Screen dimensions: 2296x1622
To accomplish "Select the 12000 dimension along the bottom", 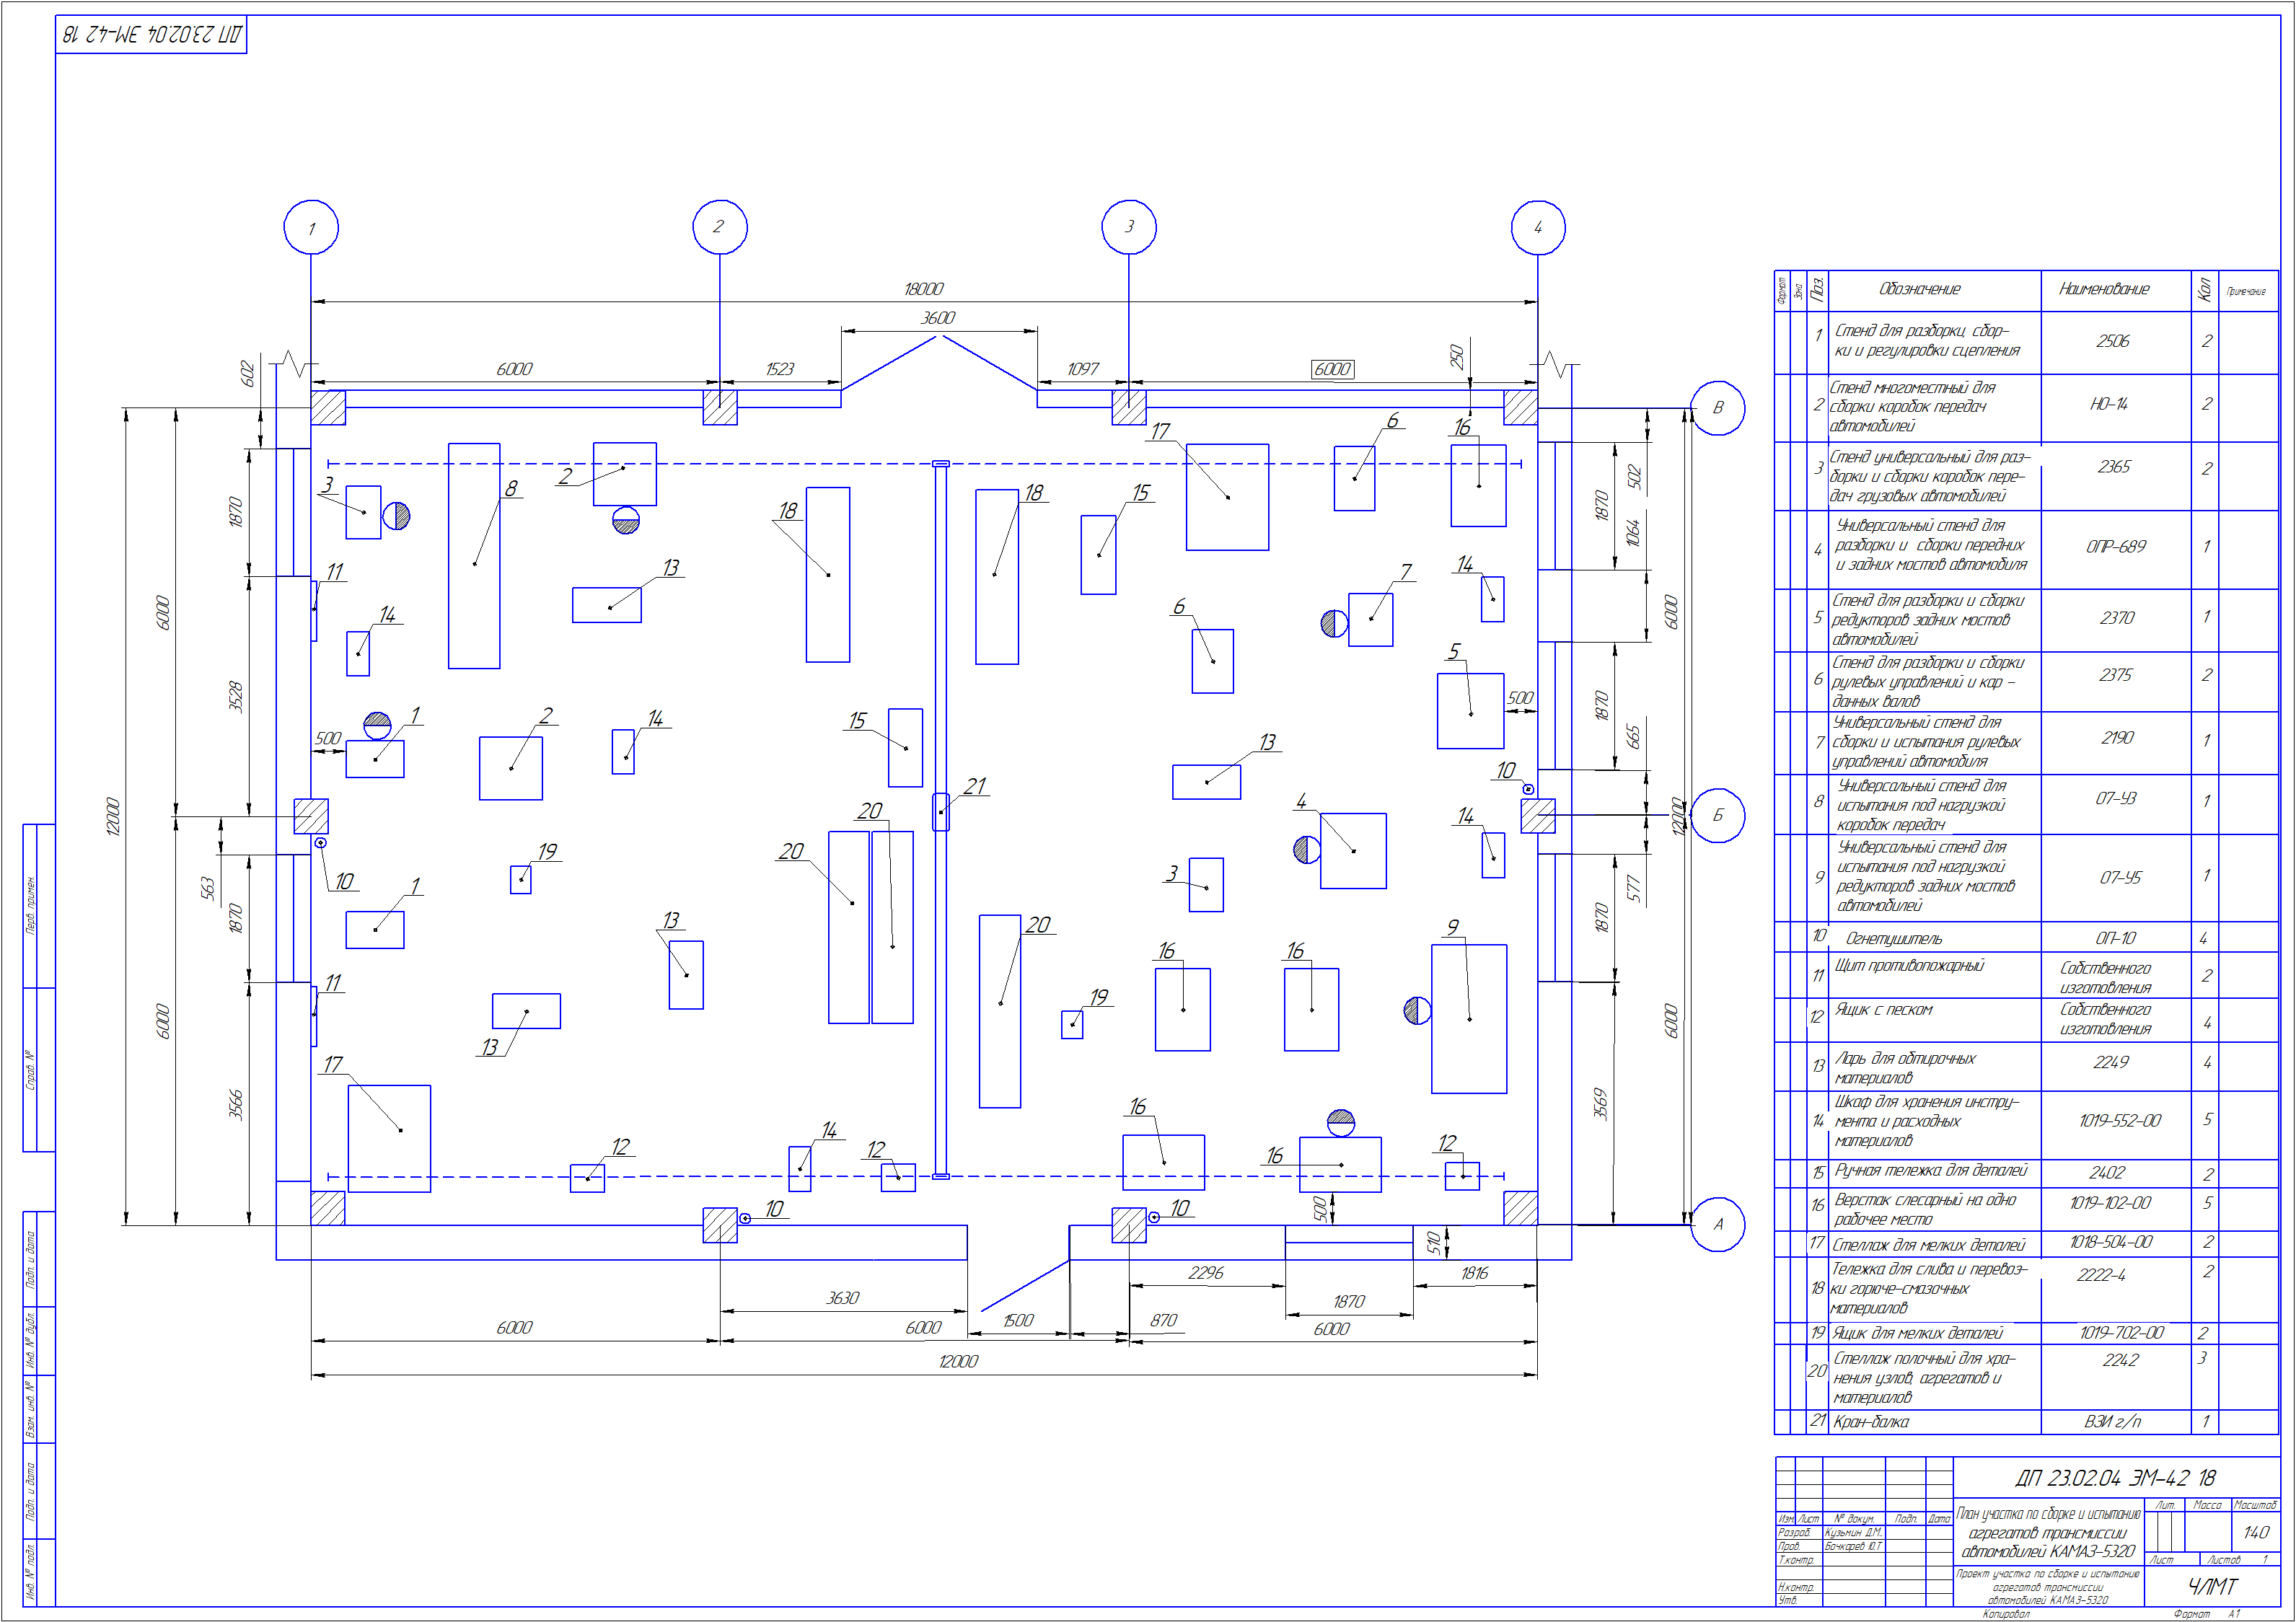I will [x=957, y=1361].
